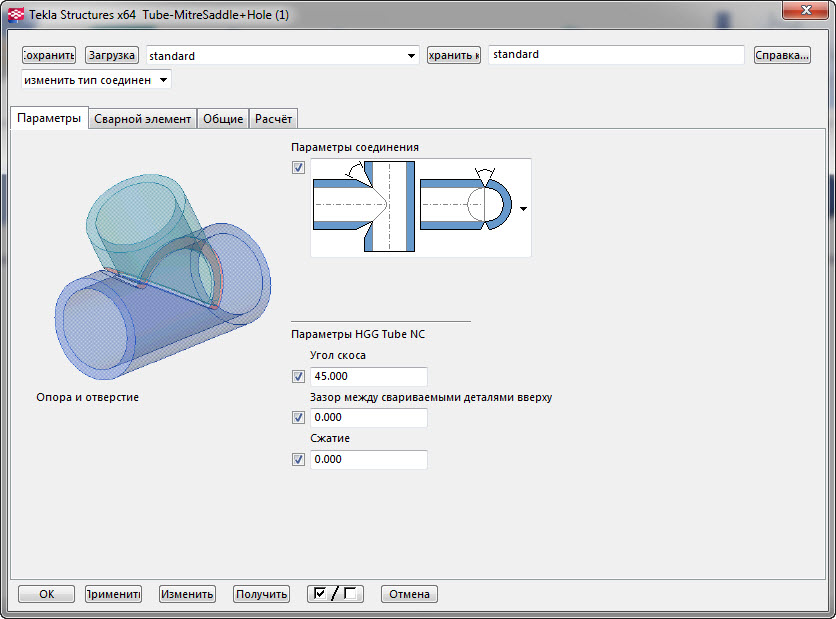The width and height of the screenshot is (836, 619).
Task: Toggle the Угол скоса checkbox
Action: 298,377
